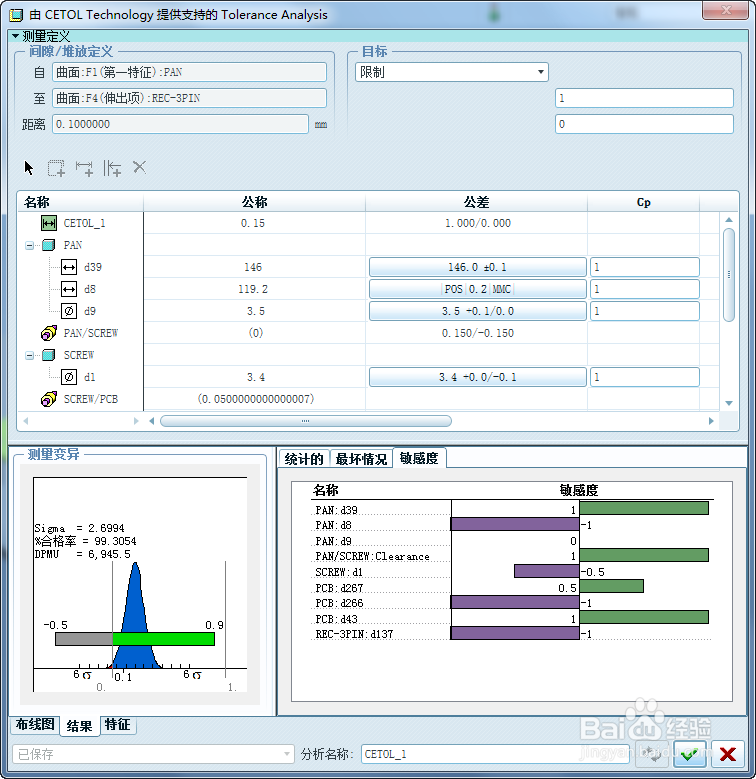Click the lower limit field showing 0
The height and width of the screenshot is (779, 756).
[644, 124]
